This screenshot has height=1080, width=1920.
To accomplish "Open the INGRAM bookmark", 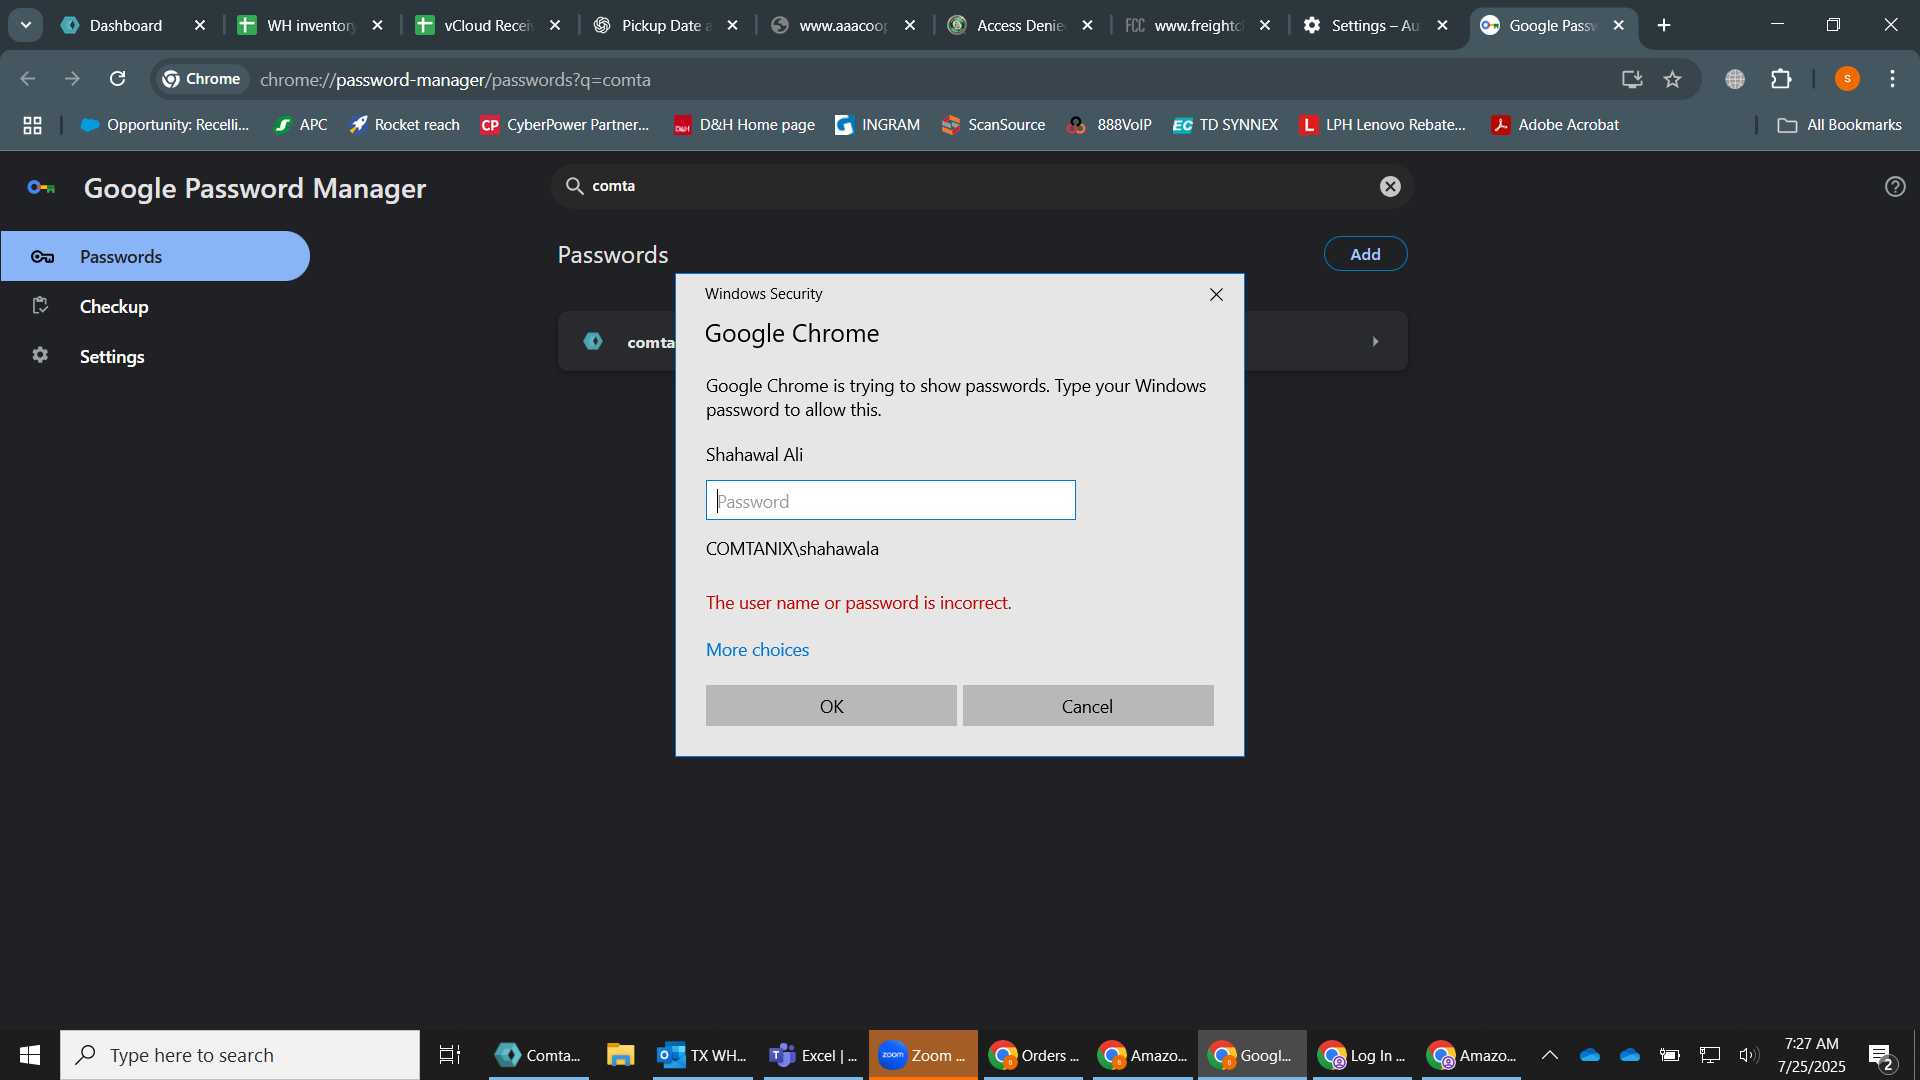I will coord(877,125).
